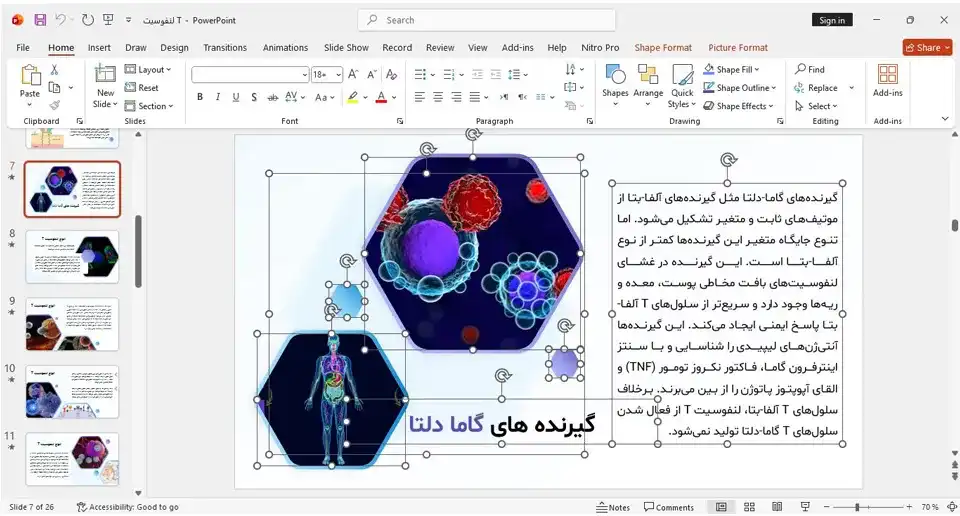Go to the Animations tab
The width and height of the screenshot is (960, 516).
(x=285, y=48)
